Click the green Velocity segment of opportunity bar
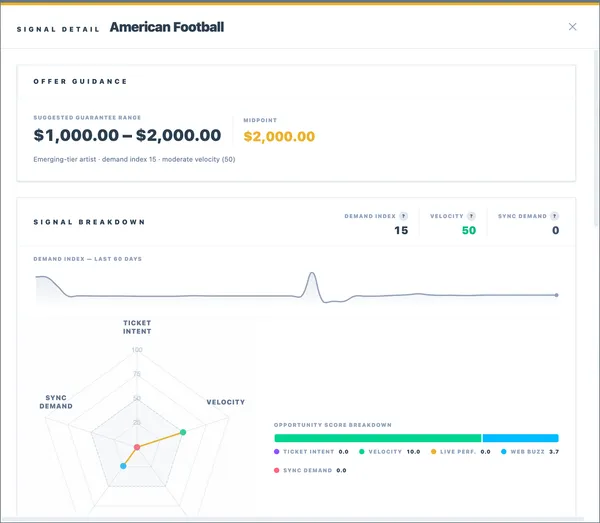The image size is (600, 523). [x=378, y=438]
